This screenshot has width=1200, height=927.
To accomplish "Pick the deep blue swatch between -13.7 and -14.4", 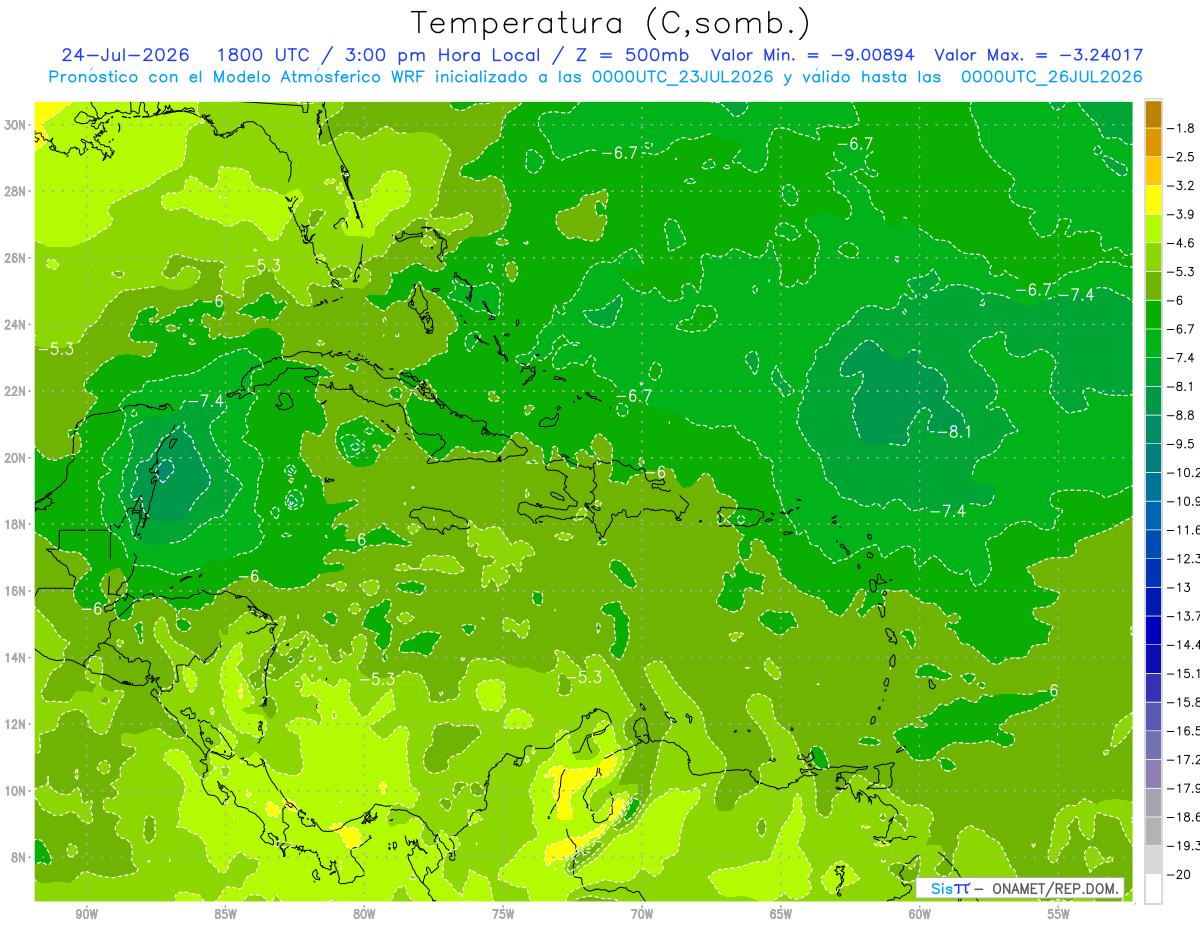I will coord(1153,630).
